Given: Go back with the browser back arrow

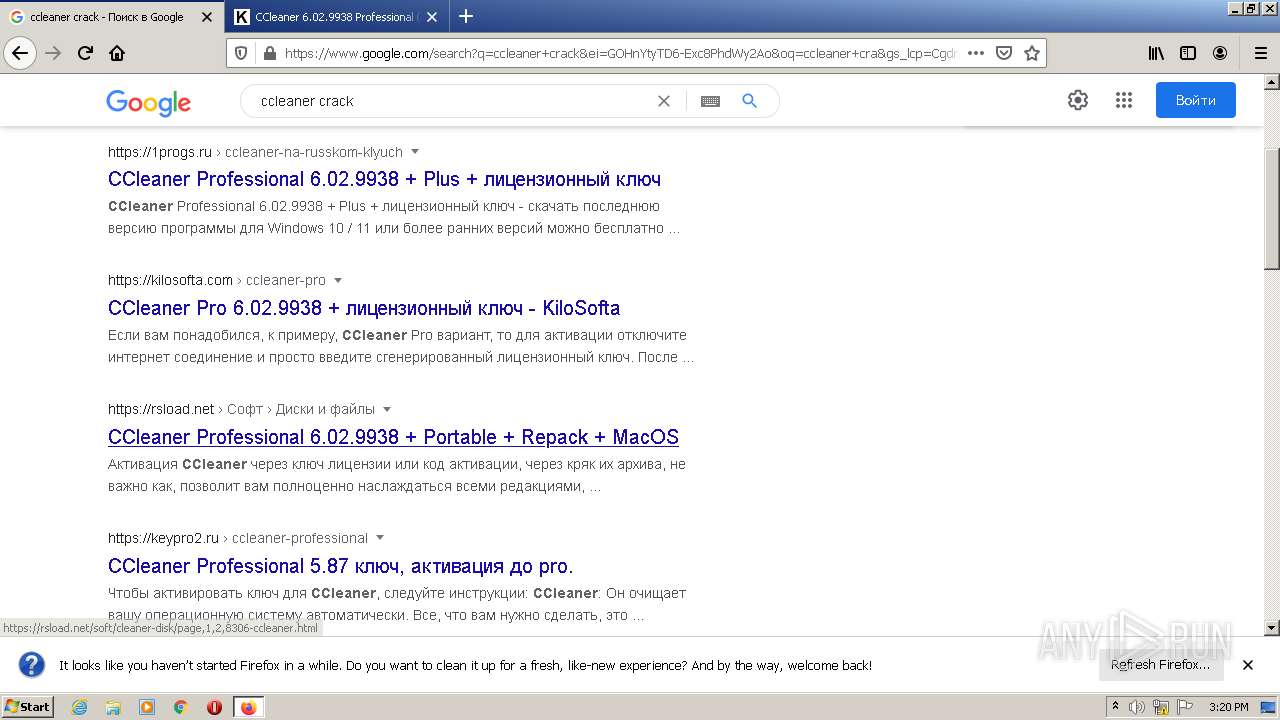Looking at the screenshot, I should tap(20, 53).
